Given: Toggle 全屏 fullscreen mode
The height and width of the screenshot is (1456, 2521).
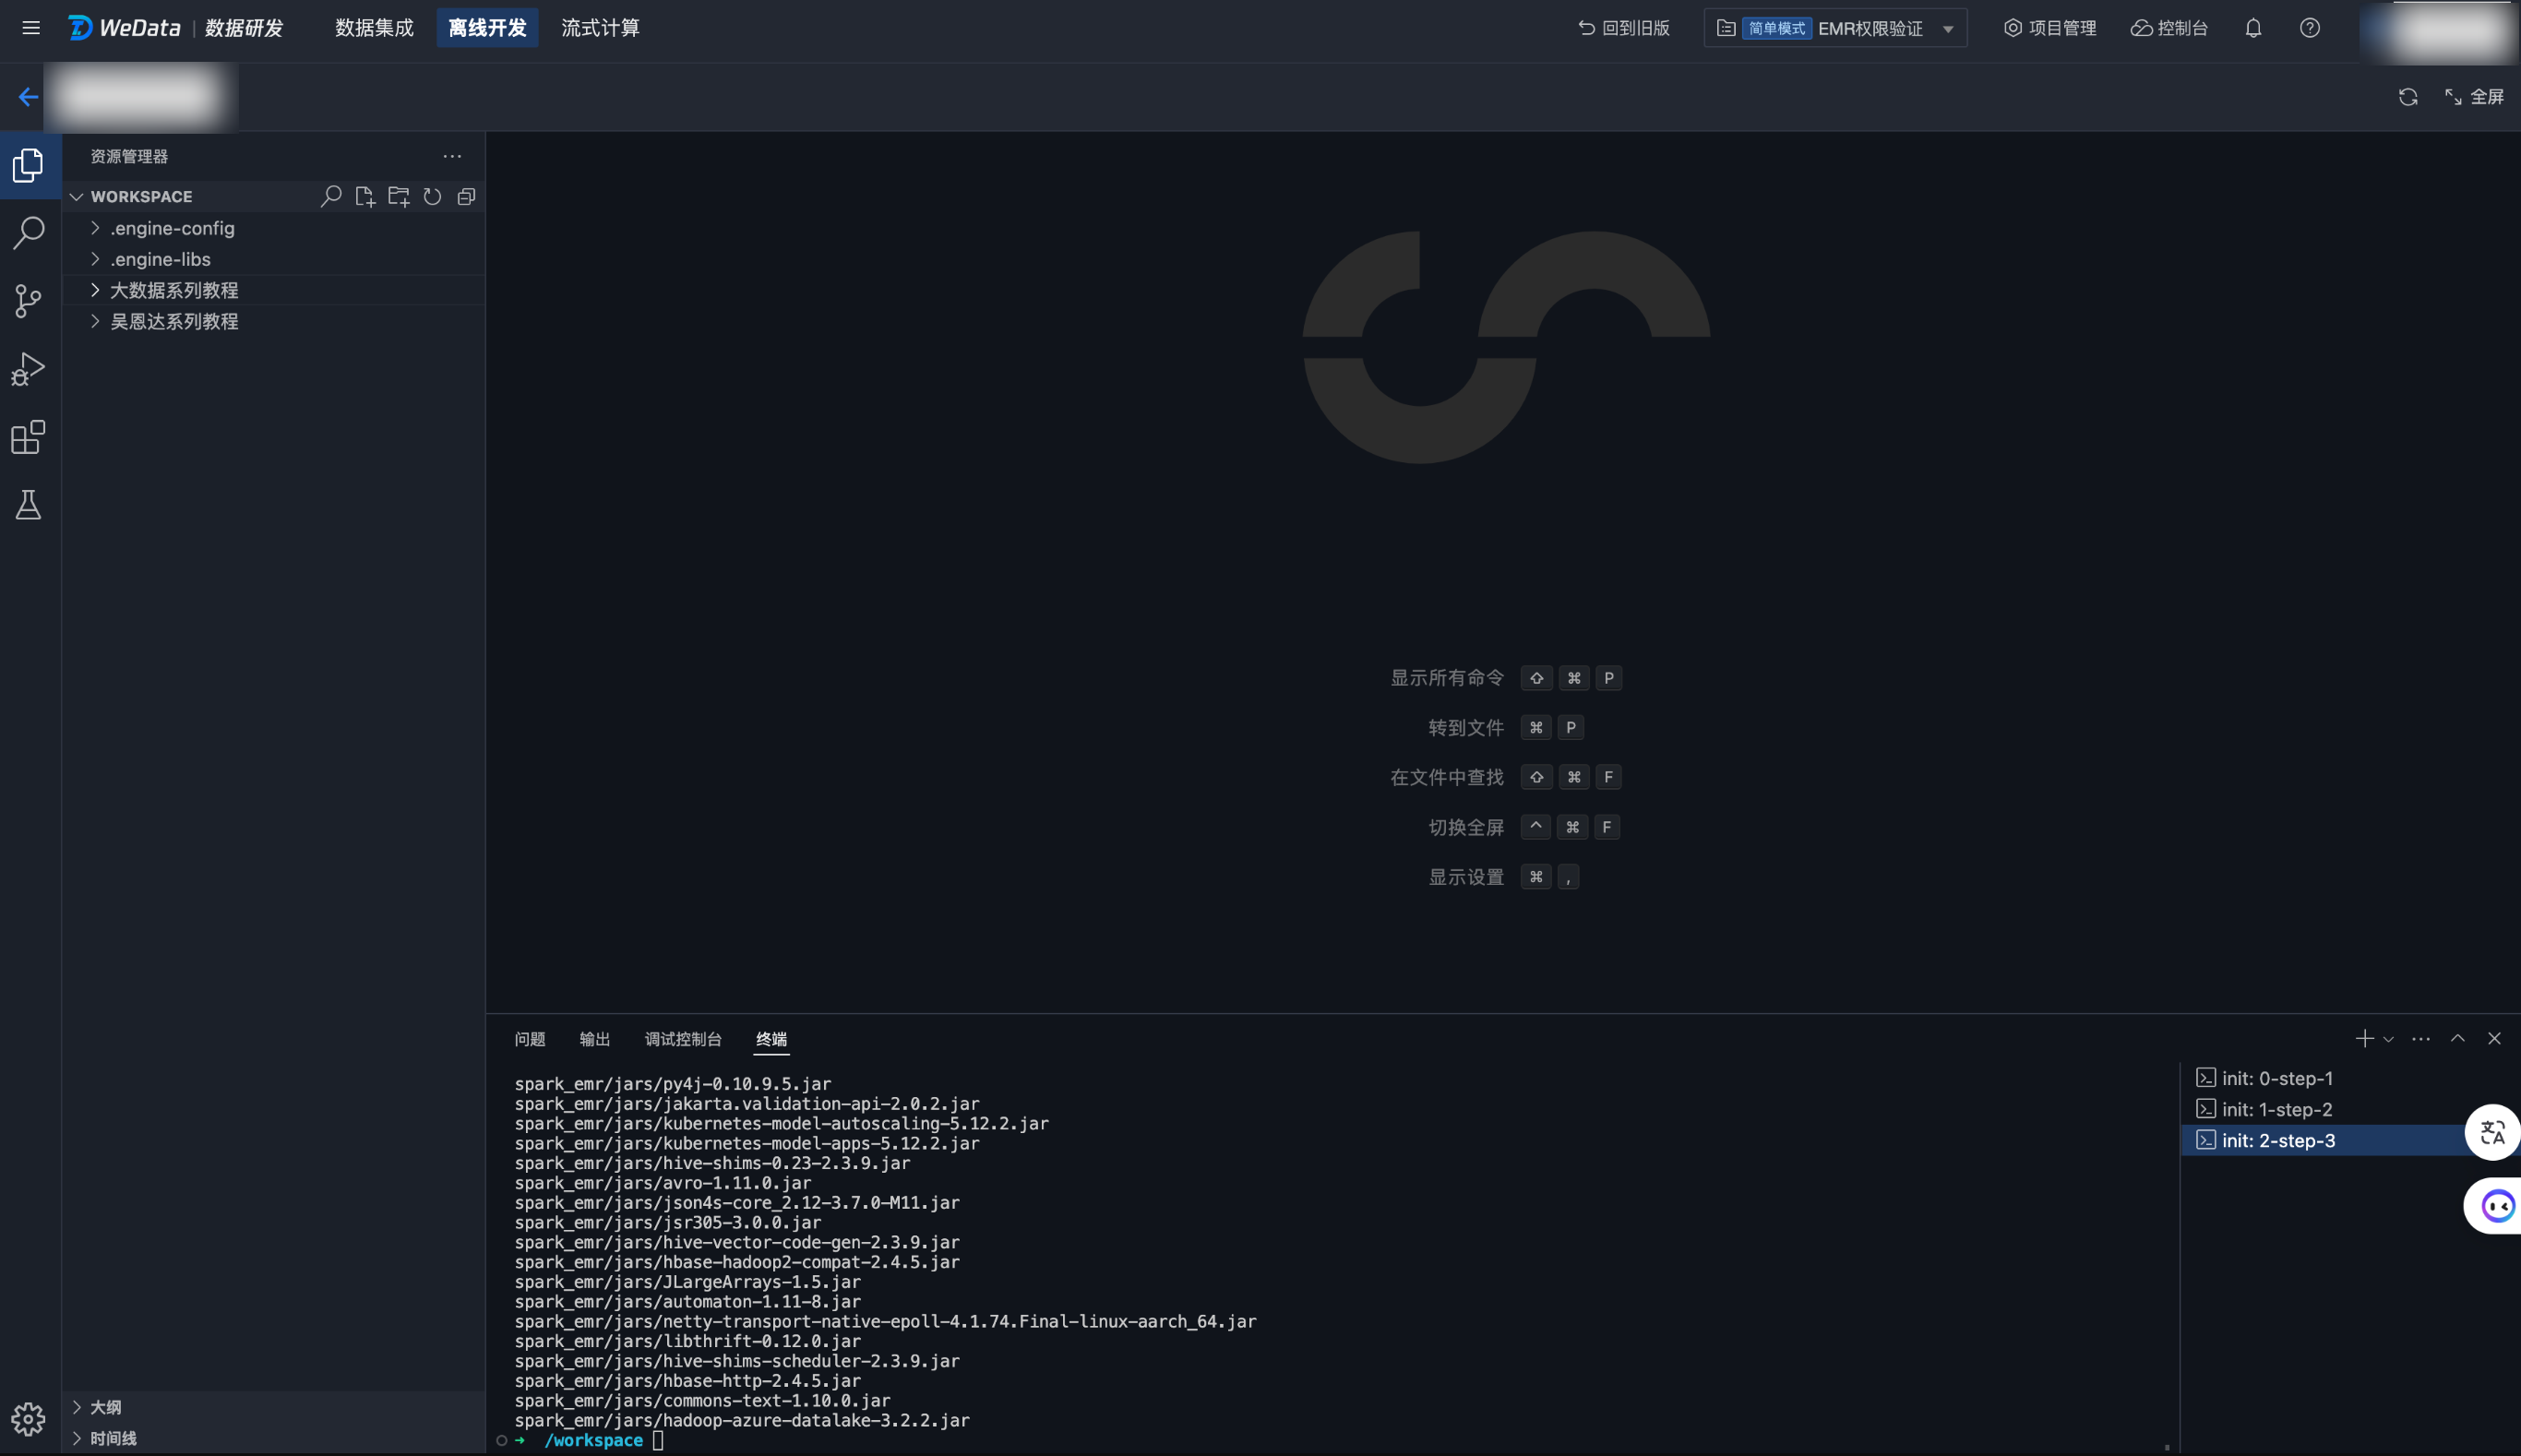Looking at the screenshot, I should tap(2475, 96).
